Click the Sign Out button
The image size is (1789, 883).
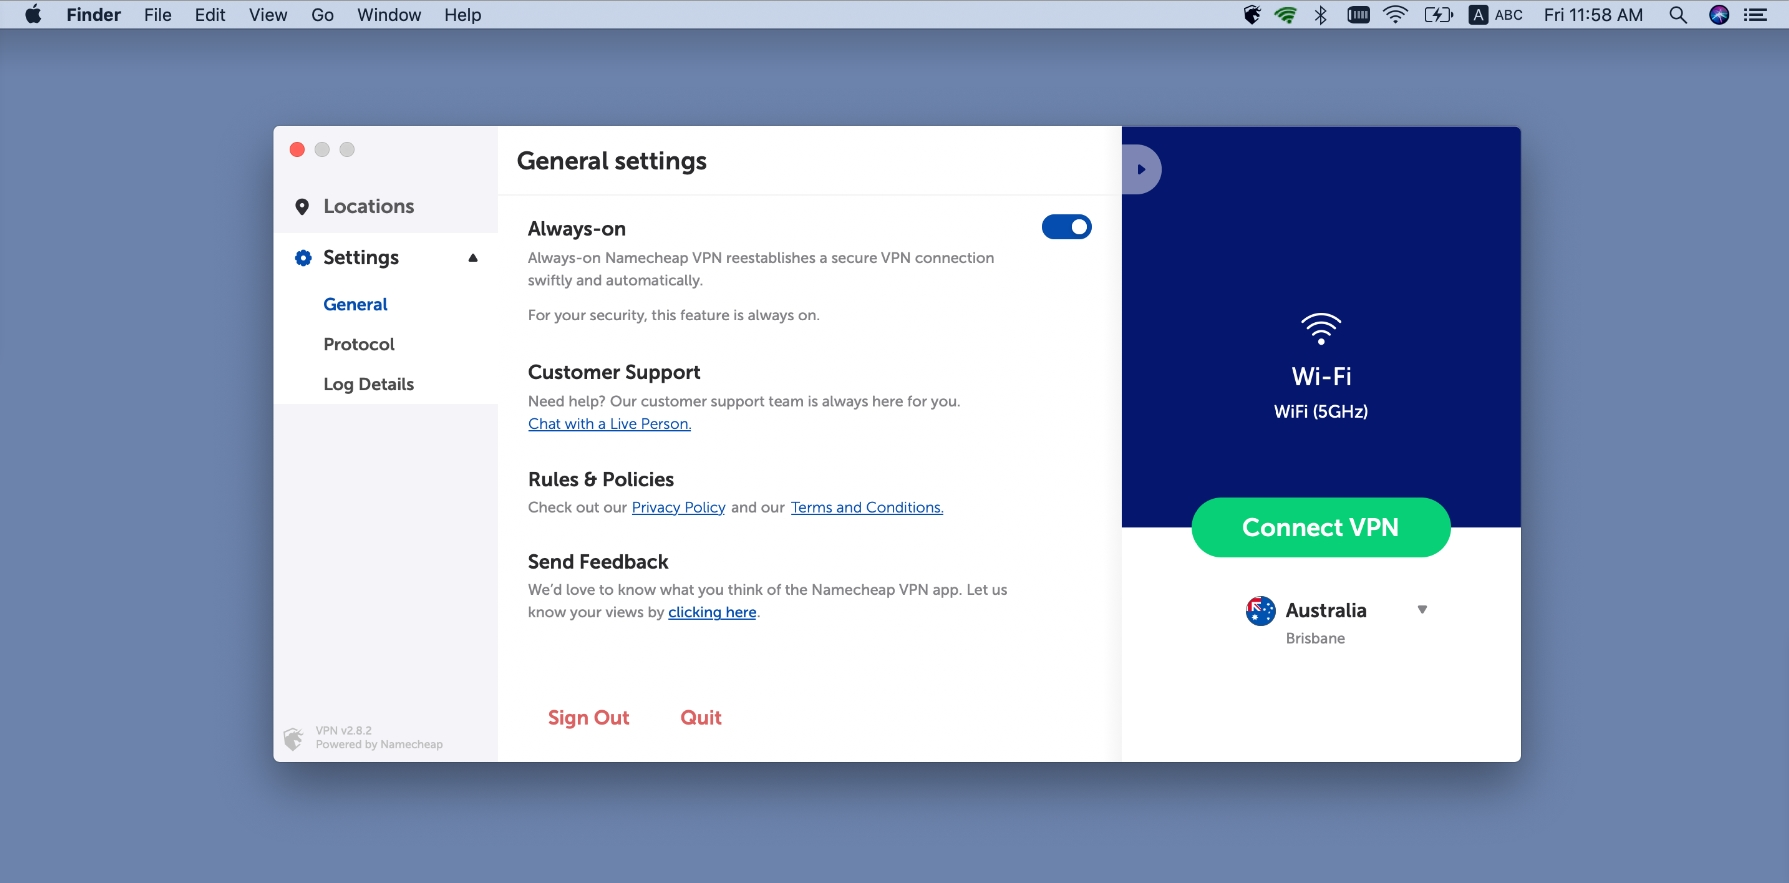(588, 718)
